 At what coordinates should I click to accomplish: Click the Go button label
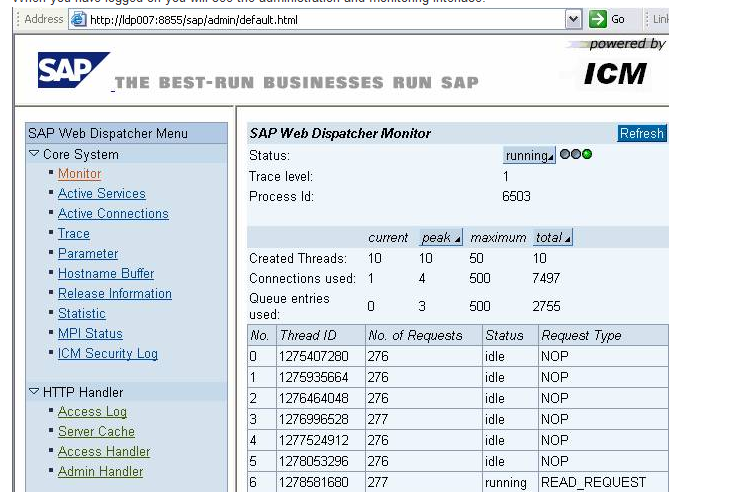pyautogui.click(x=618, y=19)
